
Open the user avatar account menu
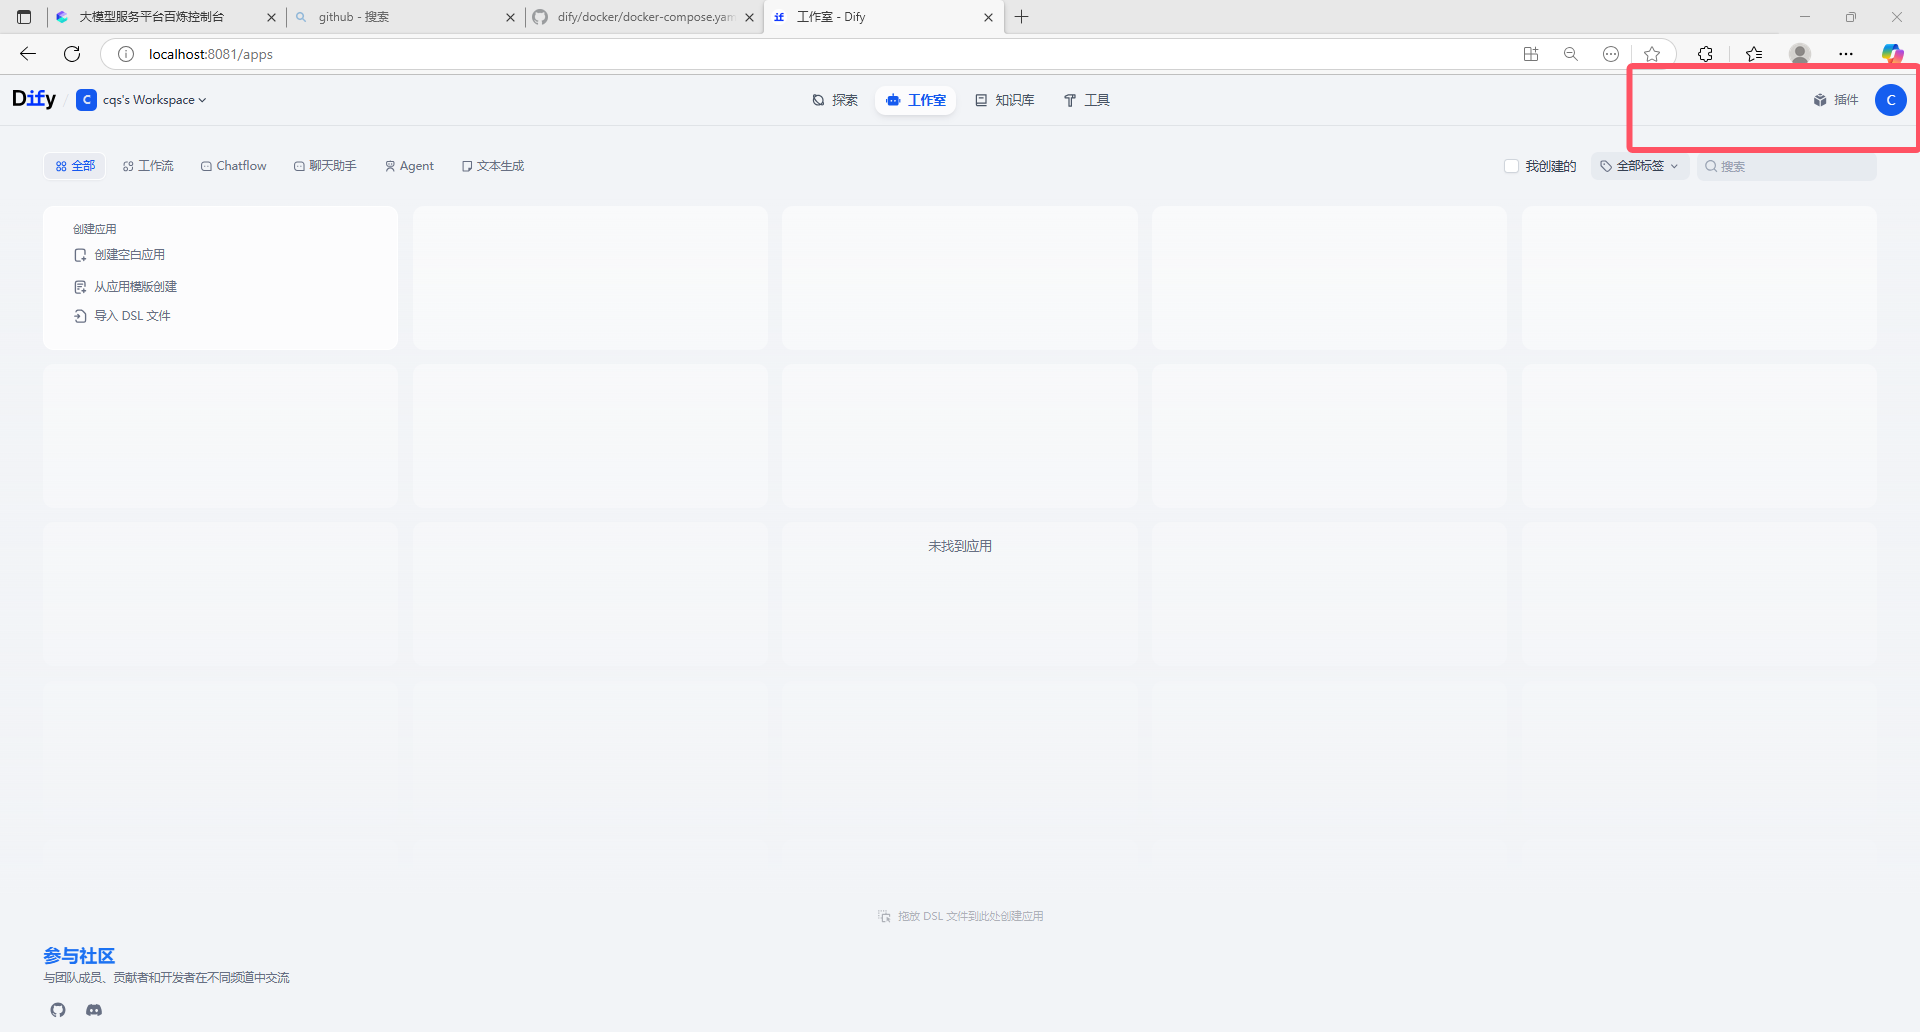(x=1890, y=100)
